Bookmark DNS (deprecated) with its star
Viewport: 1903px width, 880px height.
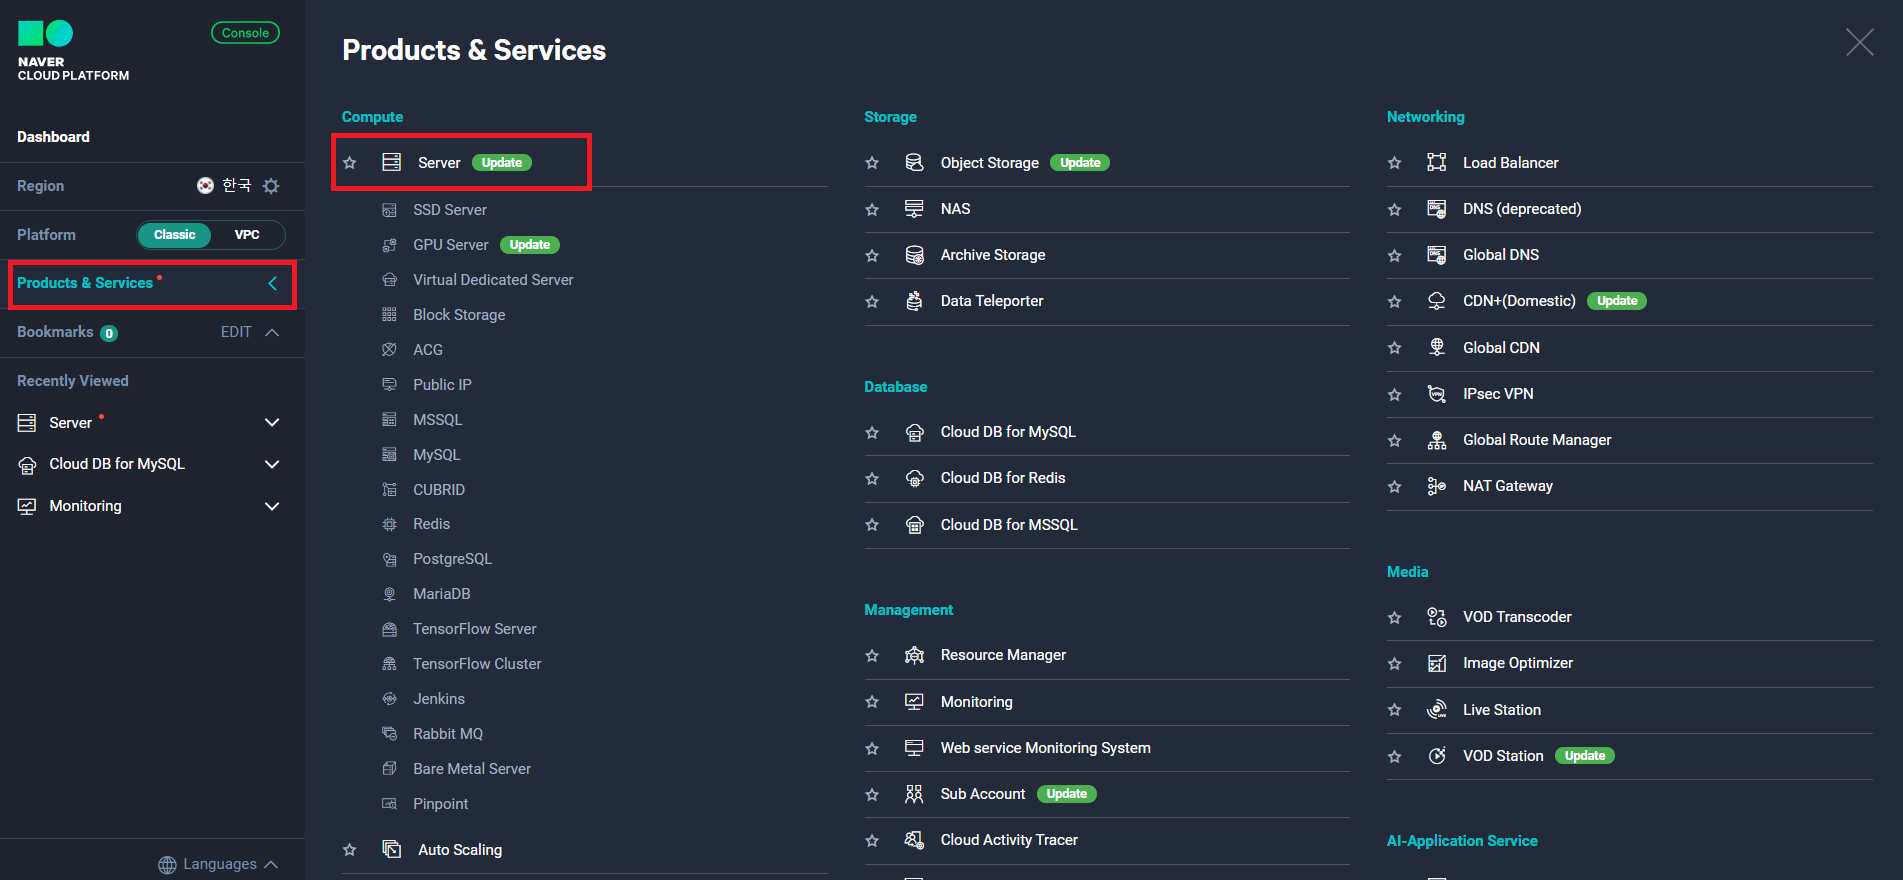(x=1395, y=210)
